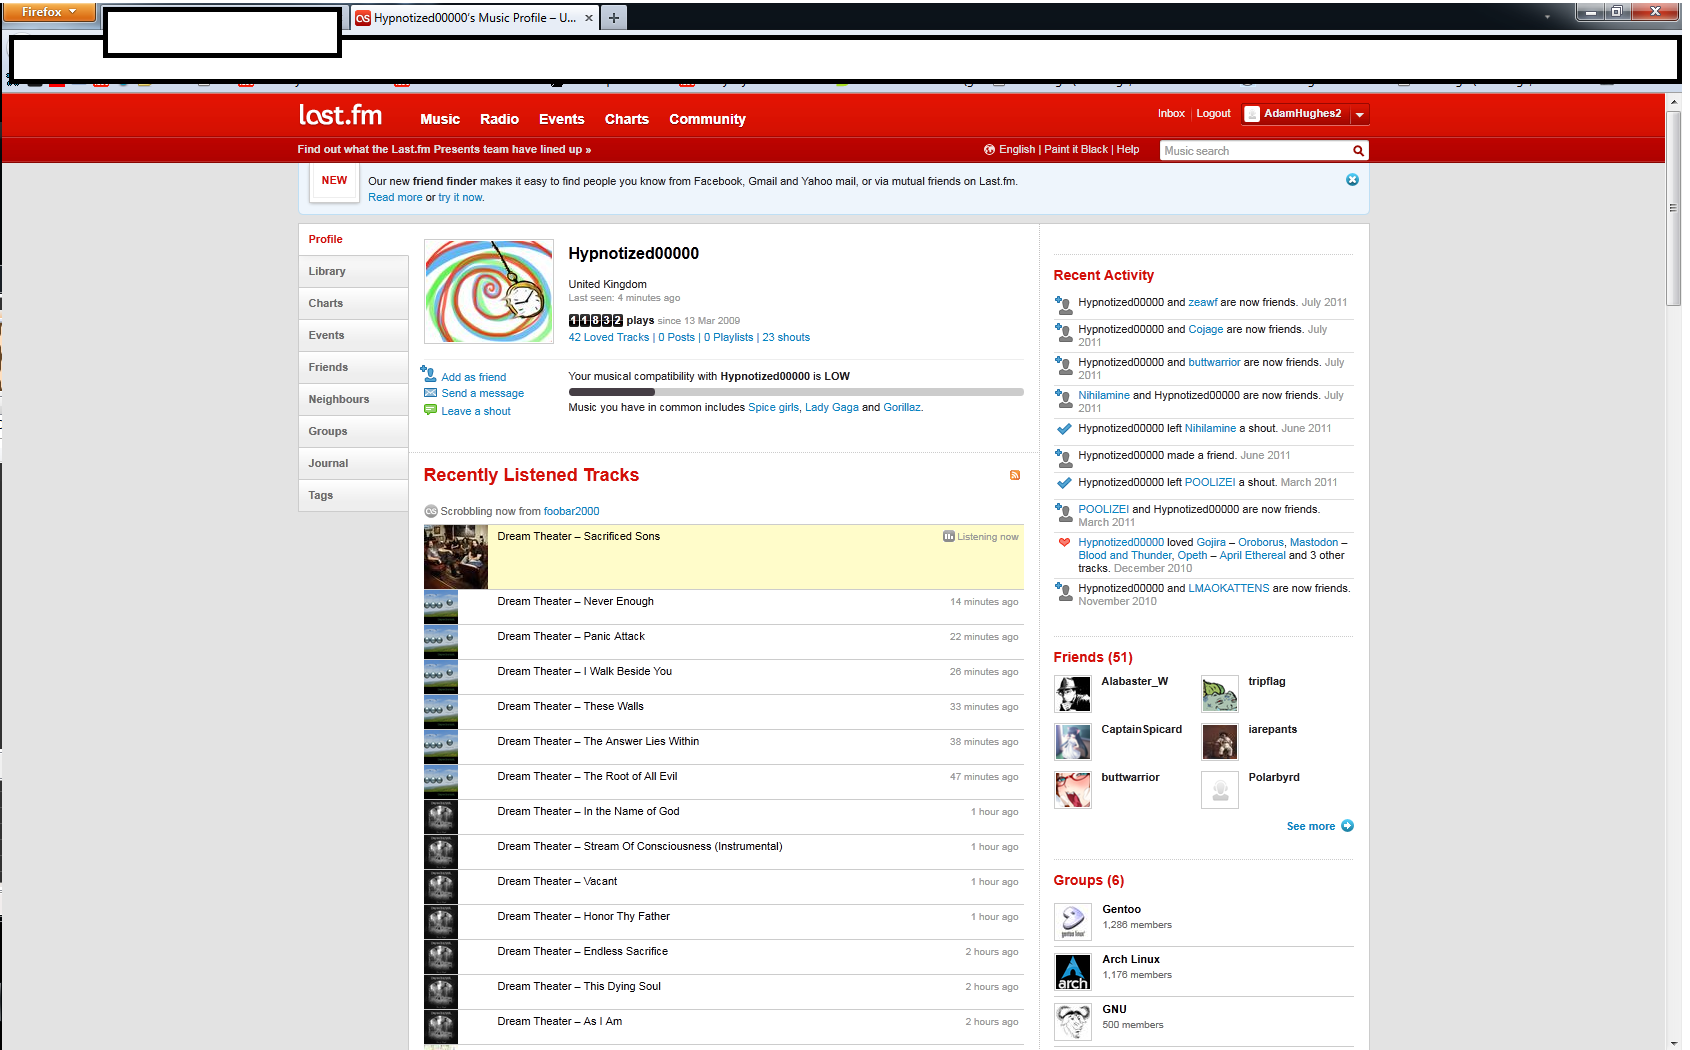Toggle the Paint it Black theme
The image size is (1690, 1050).
coord(1075,150)
